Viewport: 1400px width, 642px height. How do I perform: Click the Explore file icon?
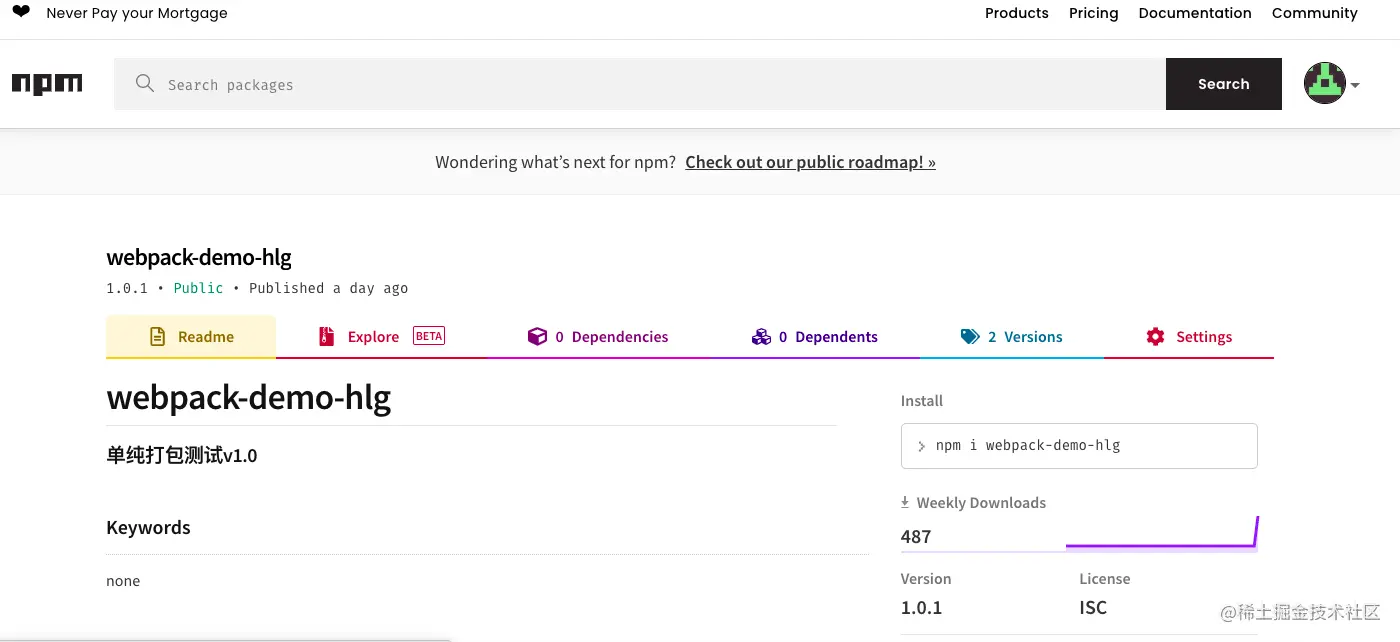[326, 337]
